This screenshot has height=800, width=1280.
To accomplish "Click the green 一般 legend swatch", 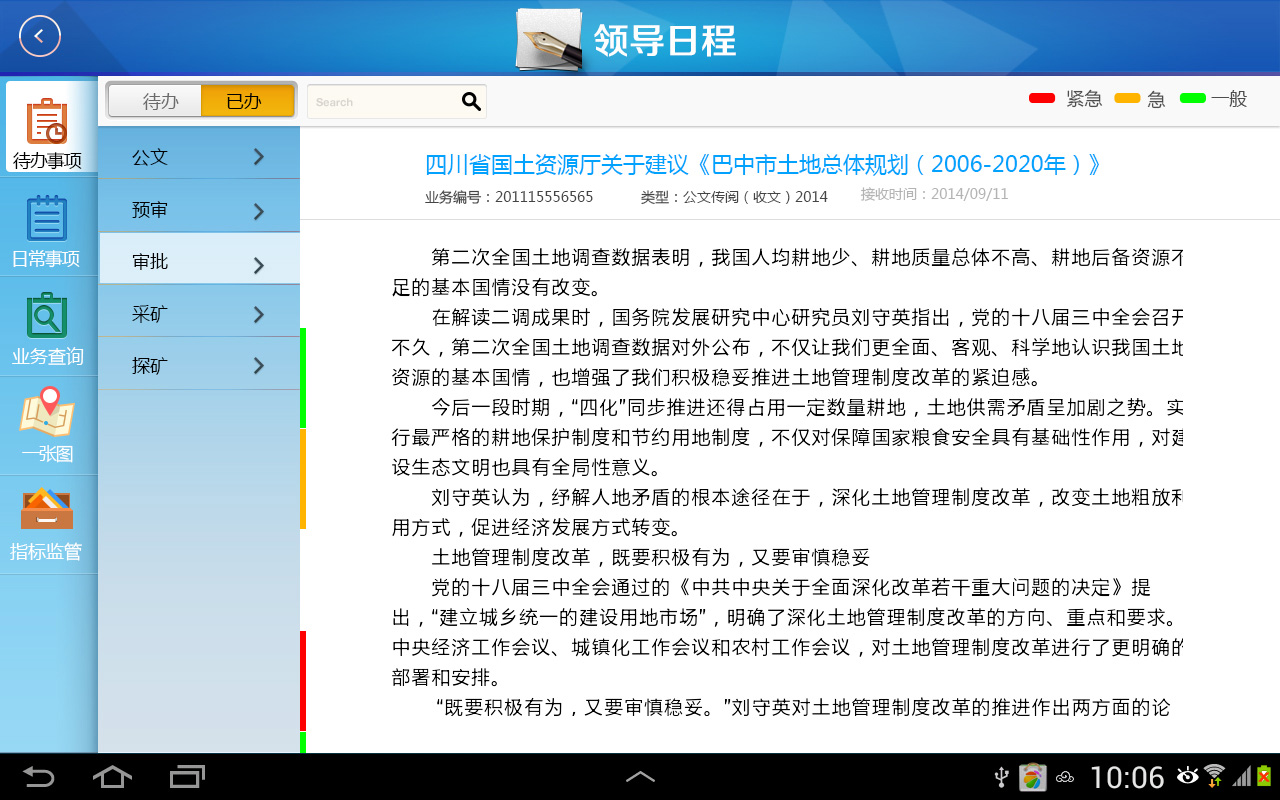I will pos(1193,98).
